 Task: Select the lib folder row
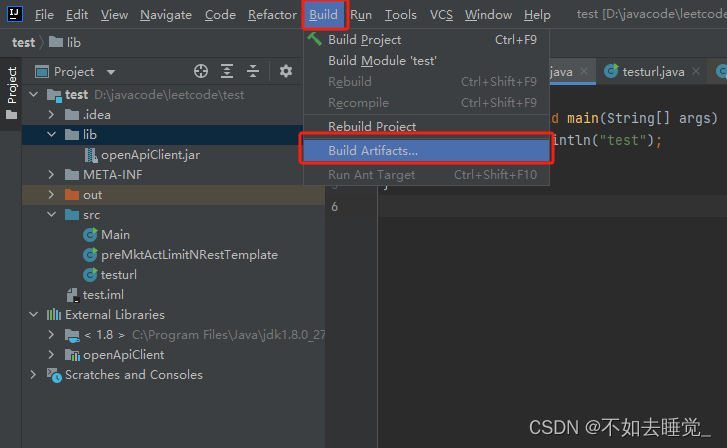(162, 134)
